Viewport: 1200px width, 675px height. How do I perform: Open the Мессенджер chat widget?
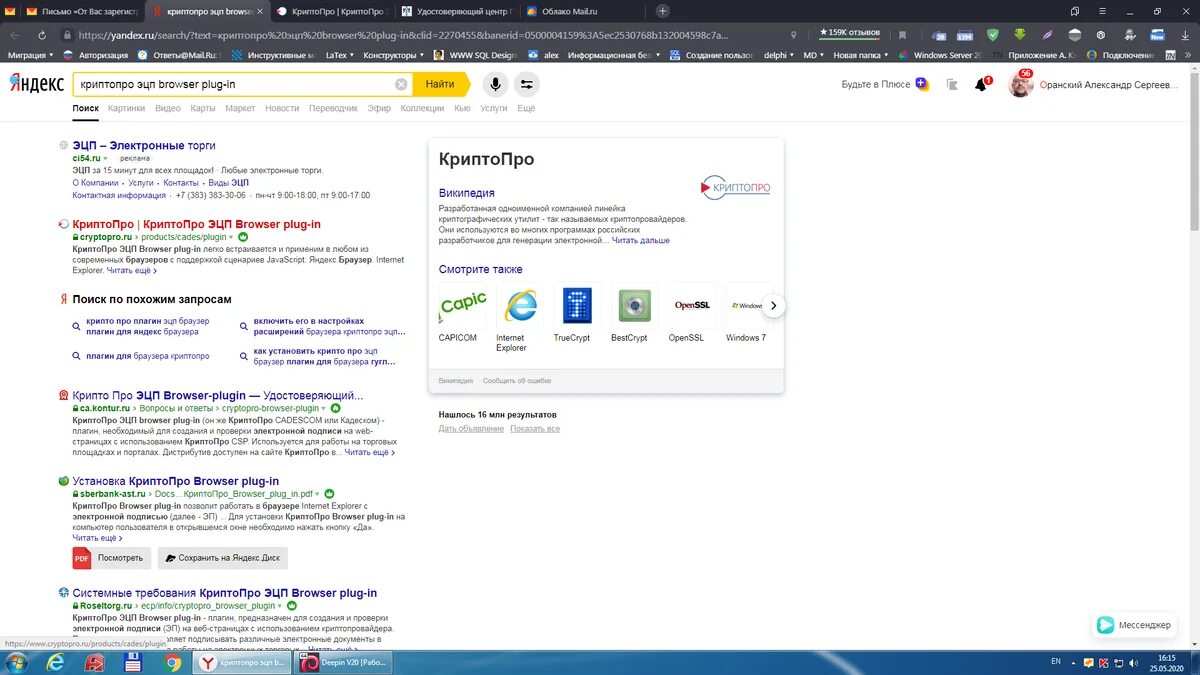tap(1133, 625)
